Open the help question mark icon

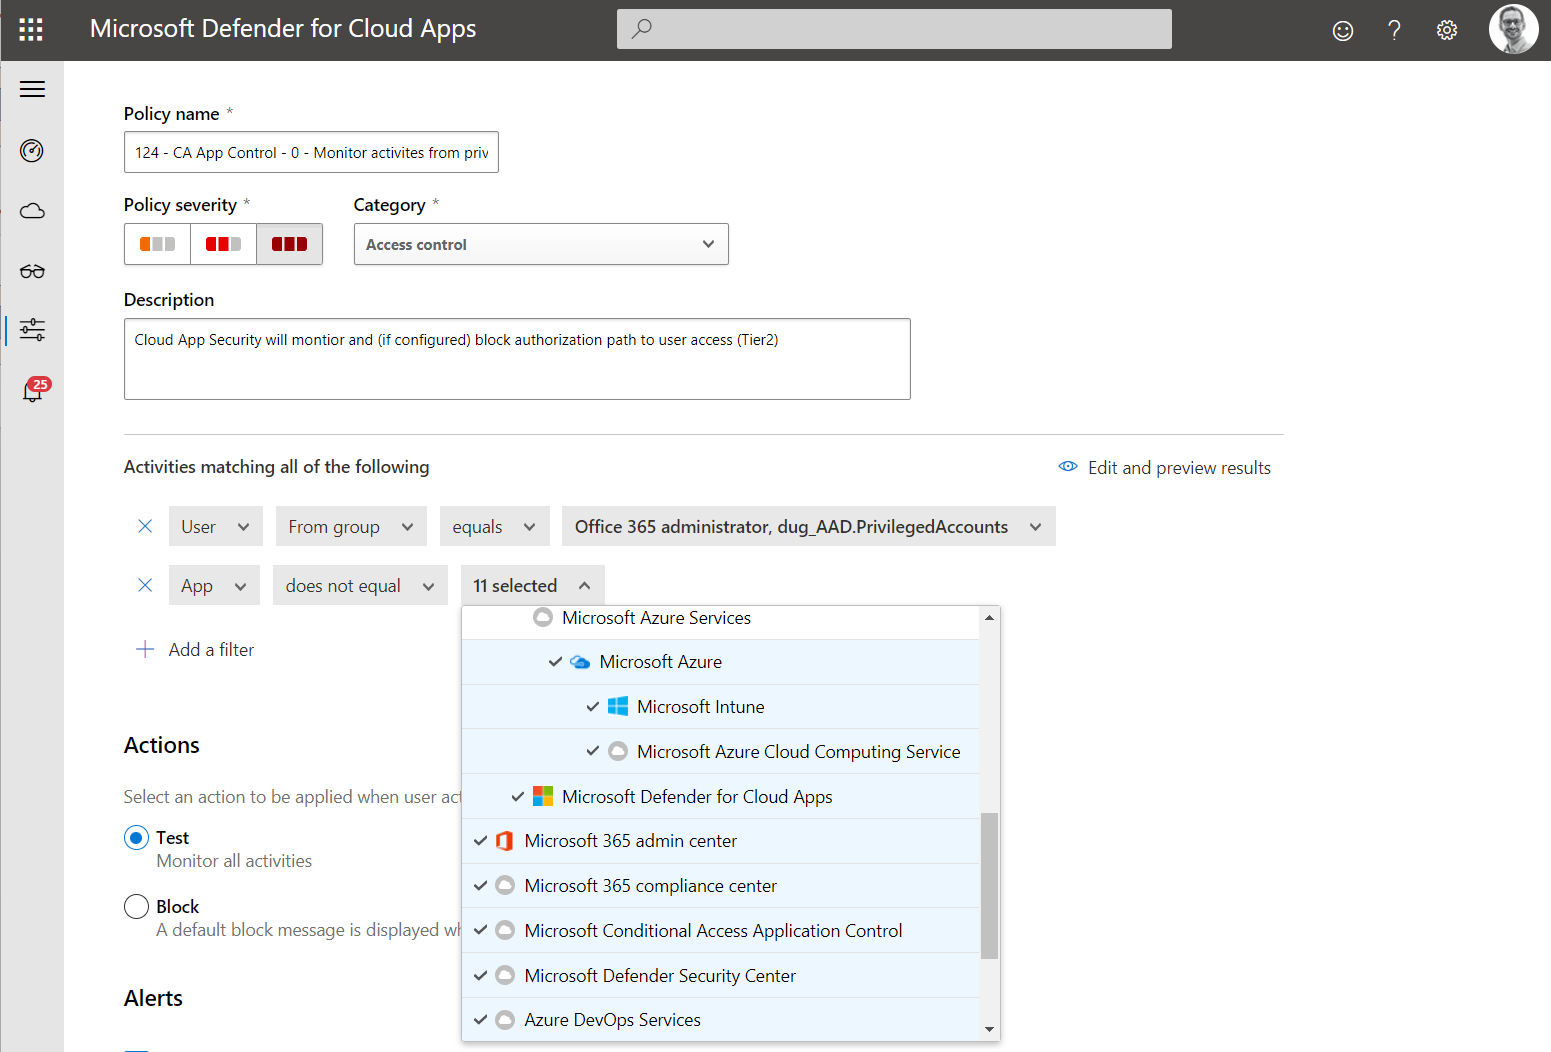1394,30
